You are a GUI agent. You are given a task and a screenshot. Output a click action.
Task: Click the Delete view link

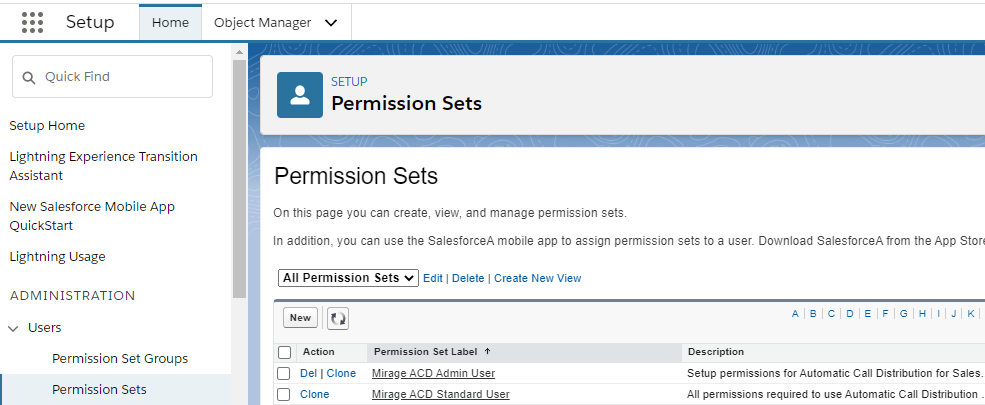click(468, 278)
